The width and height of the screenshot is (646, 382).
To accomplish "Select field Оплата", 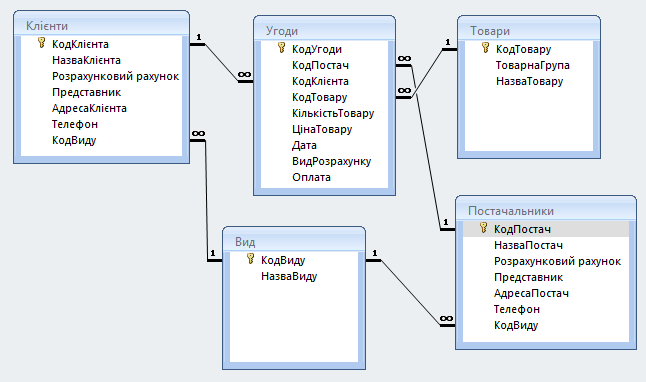I will tap(311, 177).
